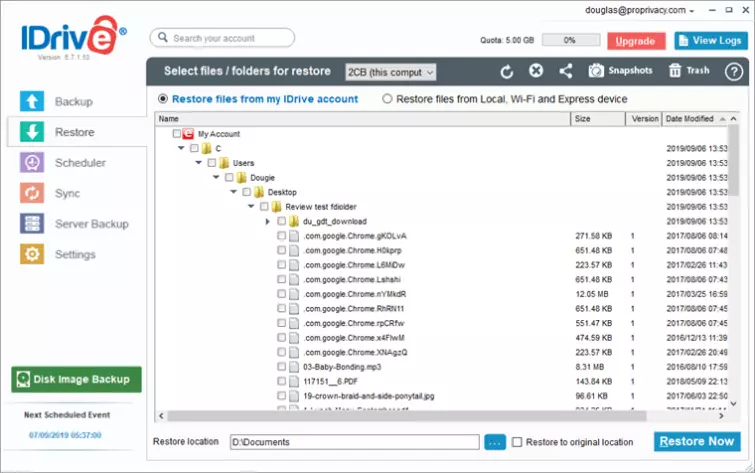This screenshot has height=473, width=755.
Task: Click the Backup up-arrow icon
Action: tap(32, 101)
